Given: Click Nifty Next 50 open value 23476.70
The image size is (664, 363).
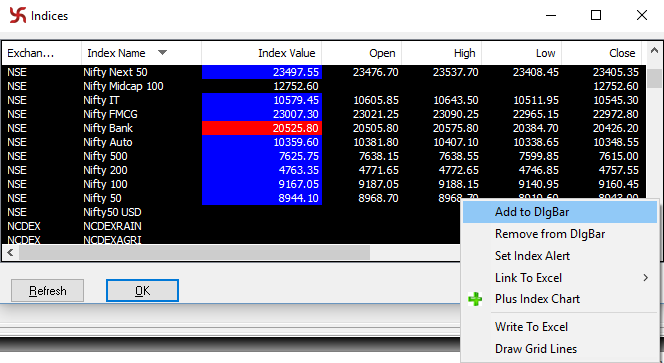Looking at the screenshot, I should (x=376, y=72).
